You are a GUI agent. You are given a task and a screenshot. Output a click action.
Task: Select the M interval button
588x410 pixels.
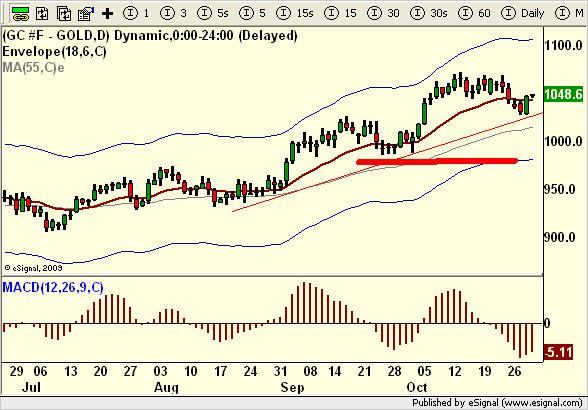pos(570,14)
